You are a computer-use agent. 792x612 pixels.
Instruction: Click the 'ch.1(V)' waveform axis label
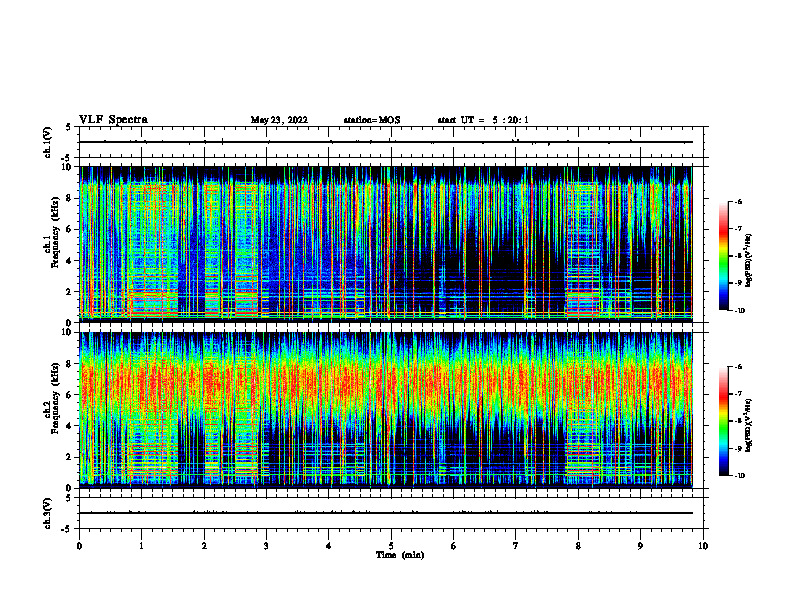pyautogui.click(x=47, y=142)
